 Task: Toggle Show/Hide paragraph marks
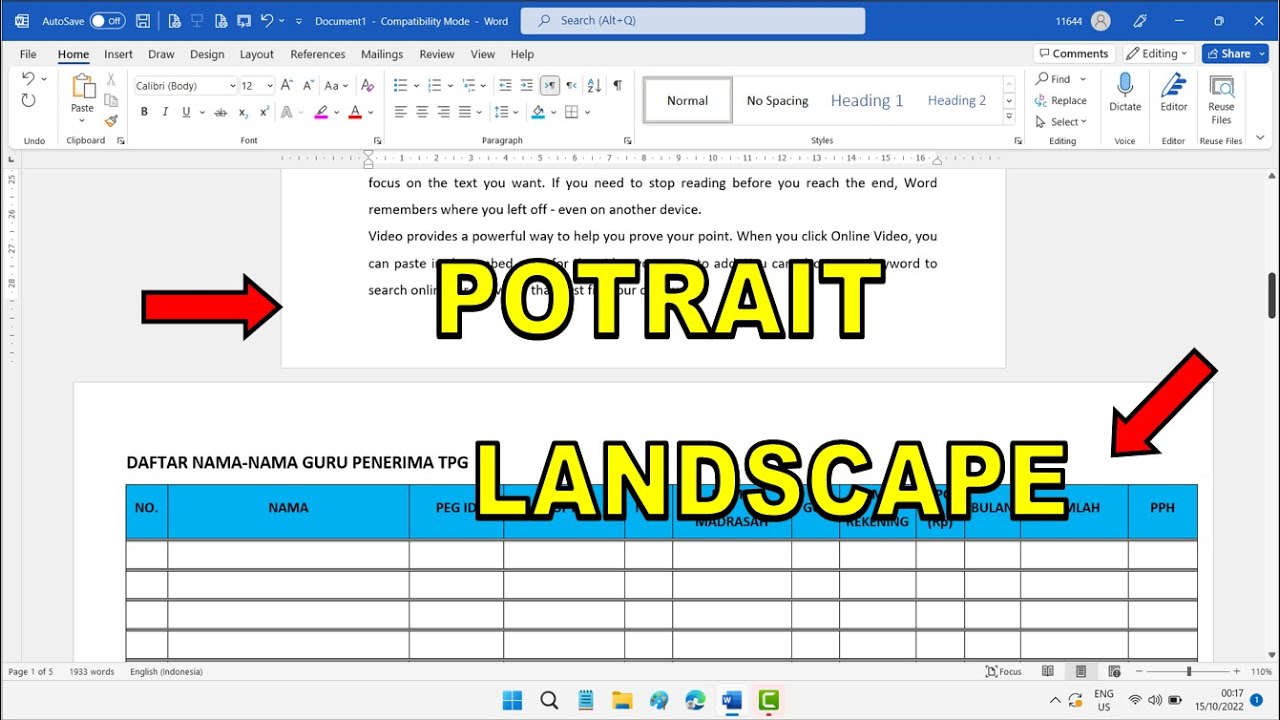tap(617, 86)
